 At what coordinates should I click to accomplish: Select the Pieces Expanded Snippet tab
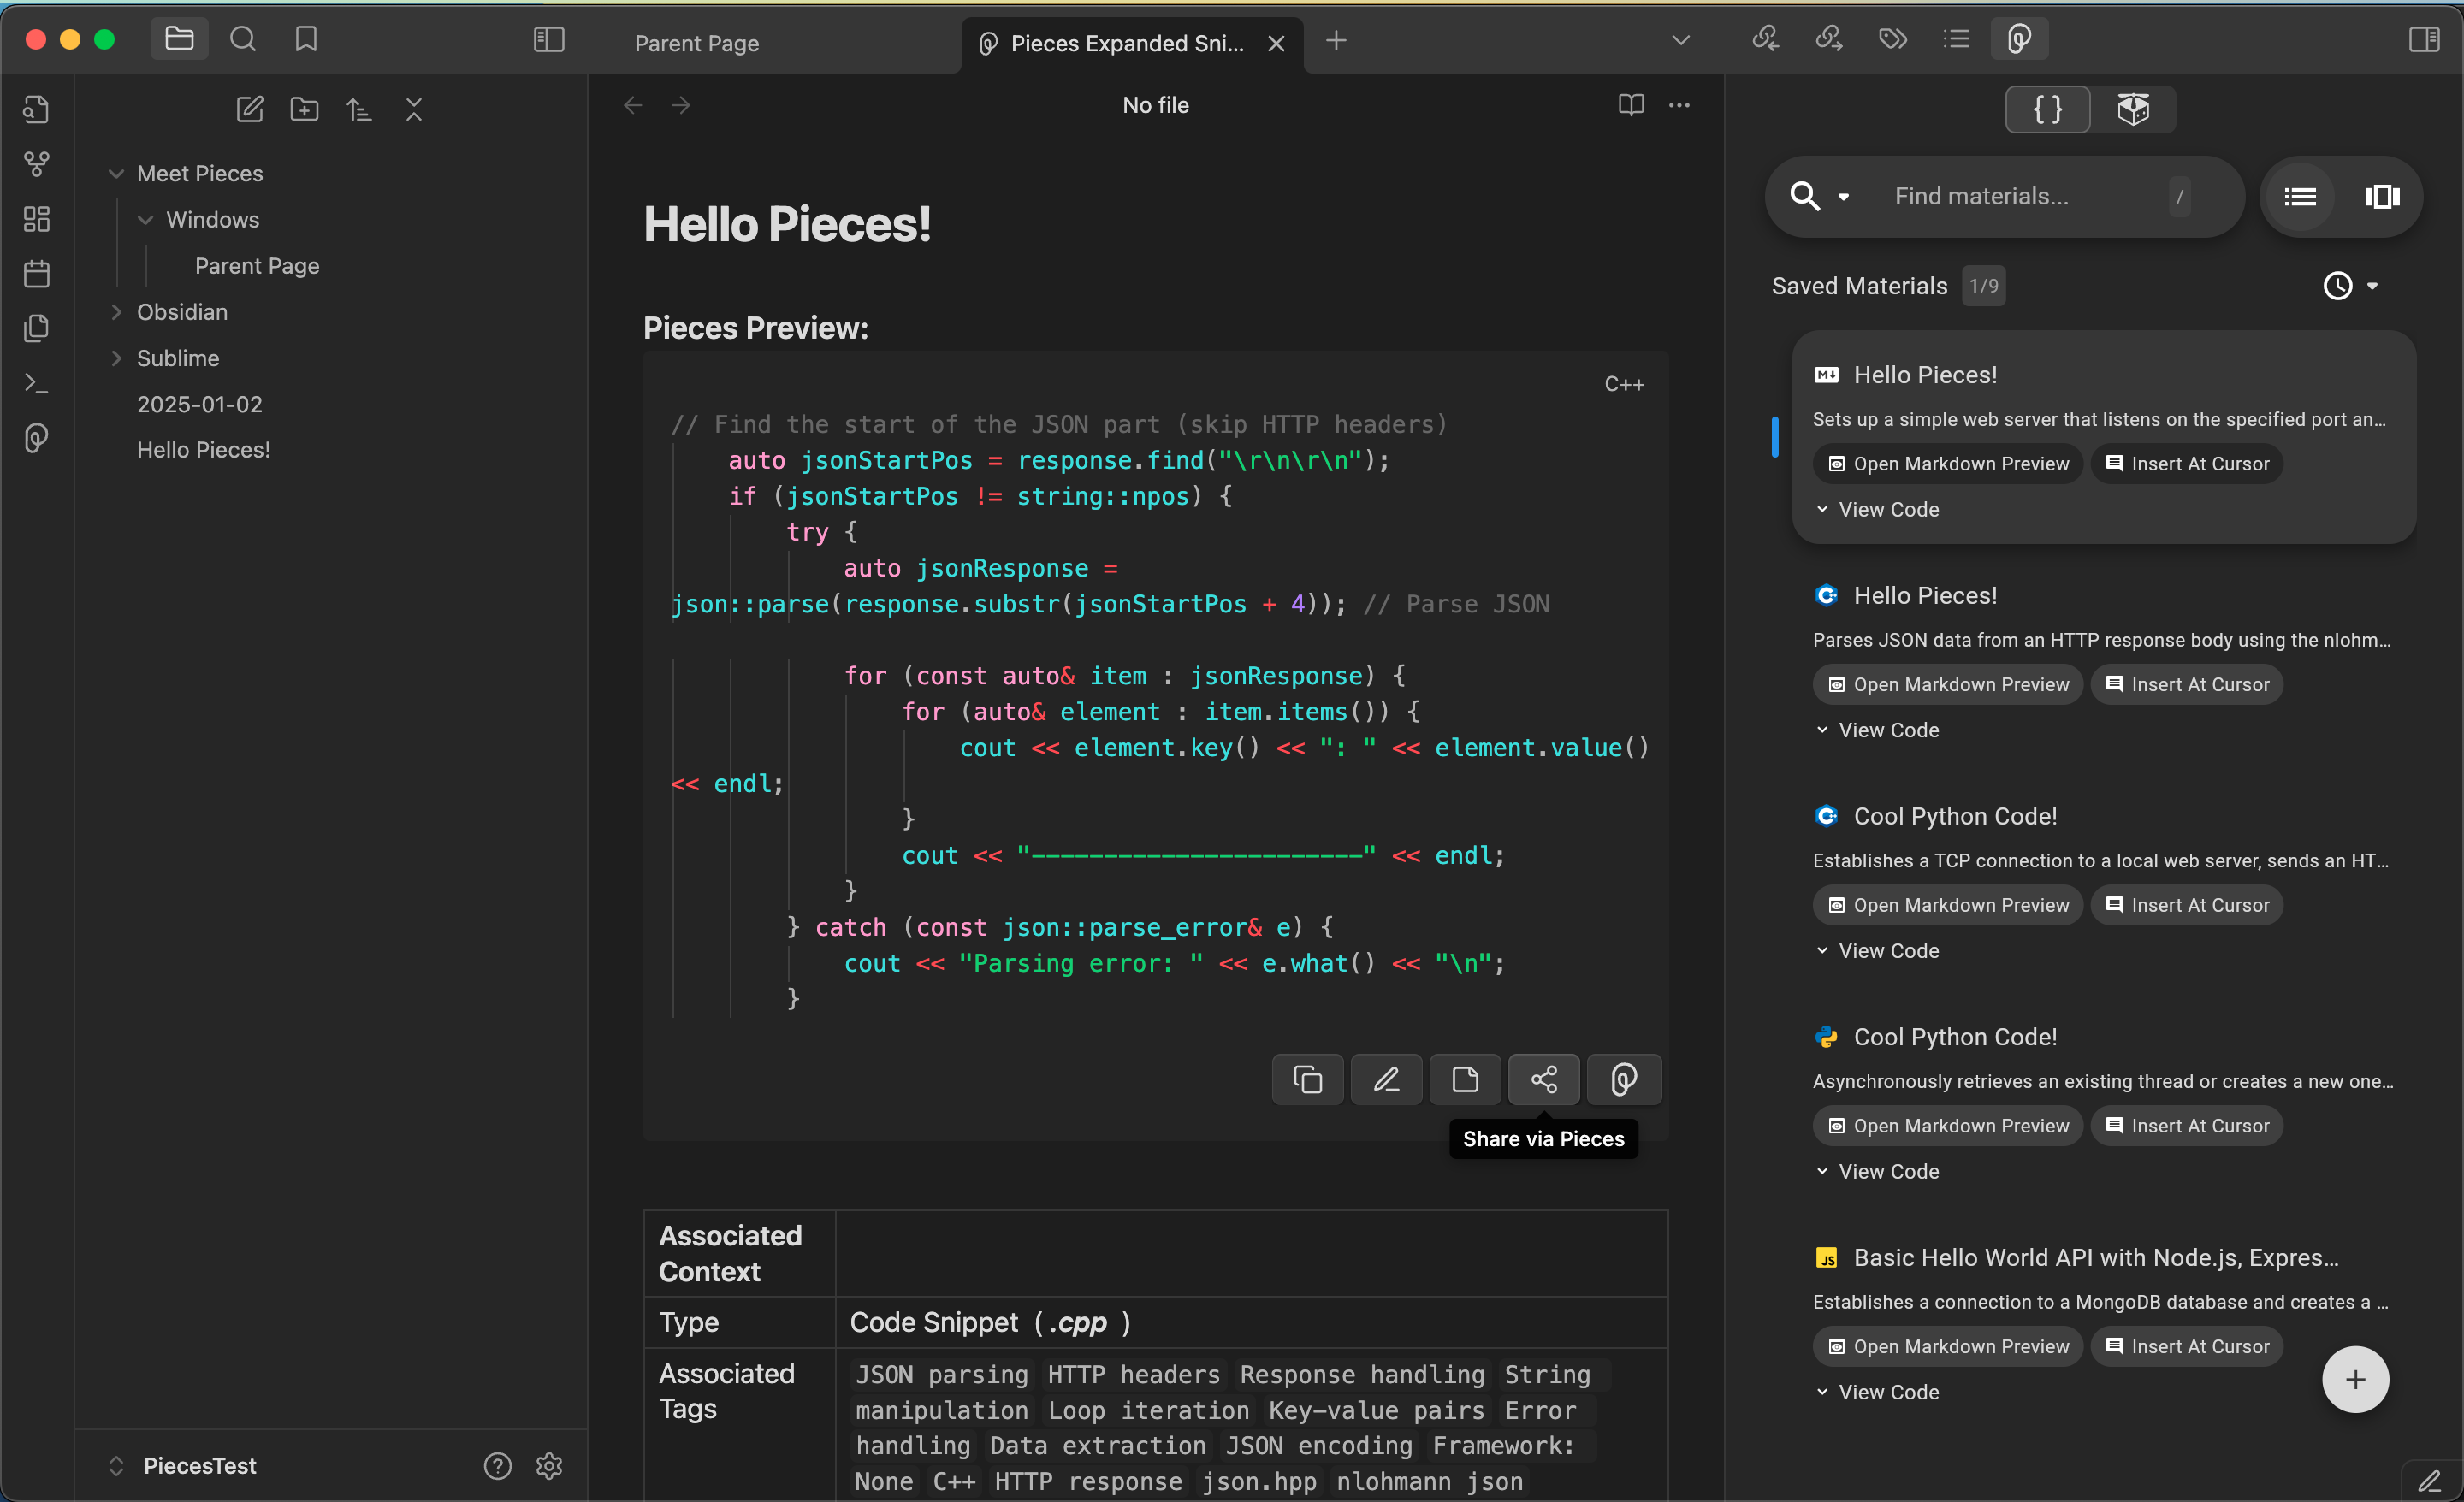click(x=1127, y=43)
